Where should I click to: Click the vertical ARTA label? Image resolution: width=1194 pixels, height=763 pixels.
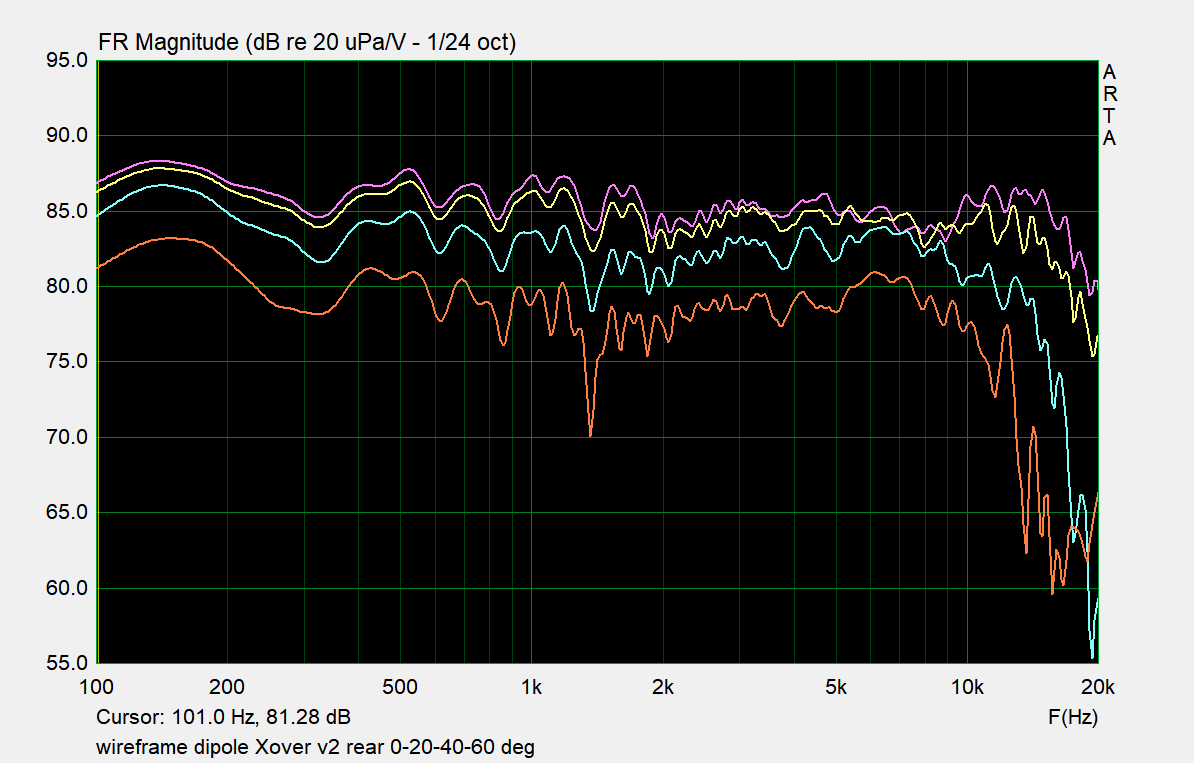click(x=1109, y=105)
